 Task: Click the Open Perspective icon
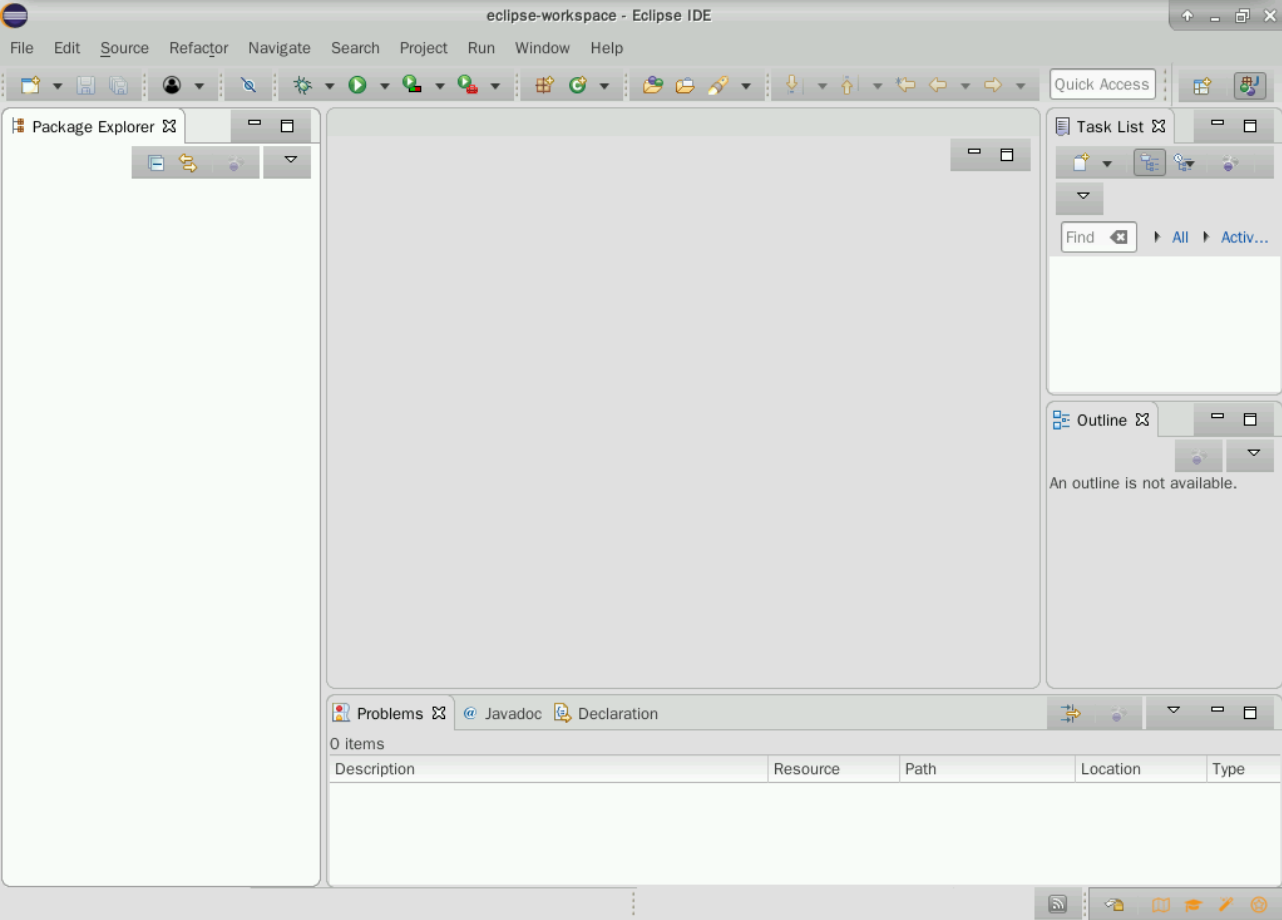pyautogui.click(x=1202, y=86)
